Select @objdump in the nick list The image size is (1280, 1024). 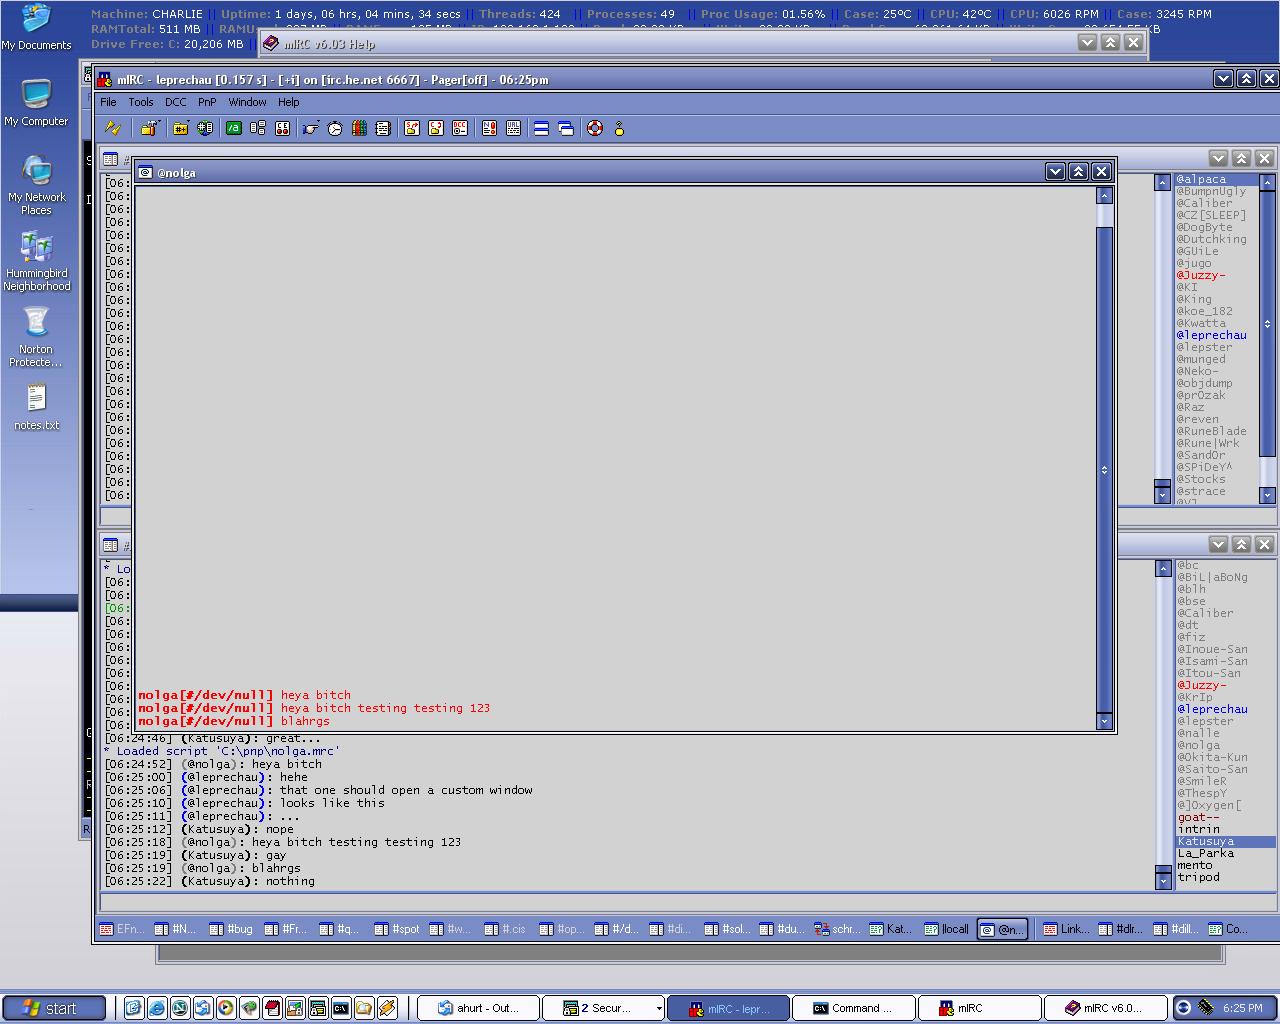1204,383
